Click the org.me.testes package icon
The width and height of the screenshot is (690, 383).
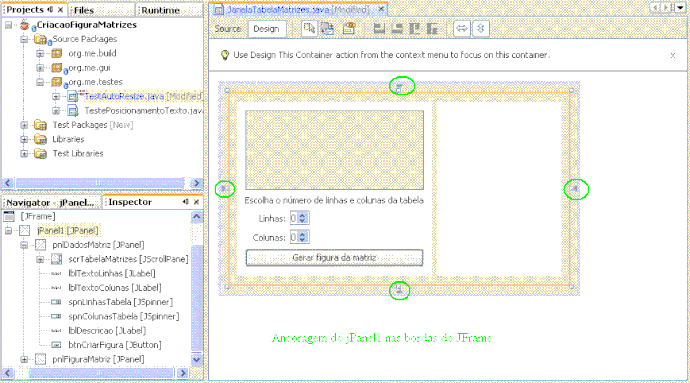point(57,82)
